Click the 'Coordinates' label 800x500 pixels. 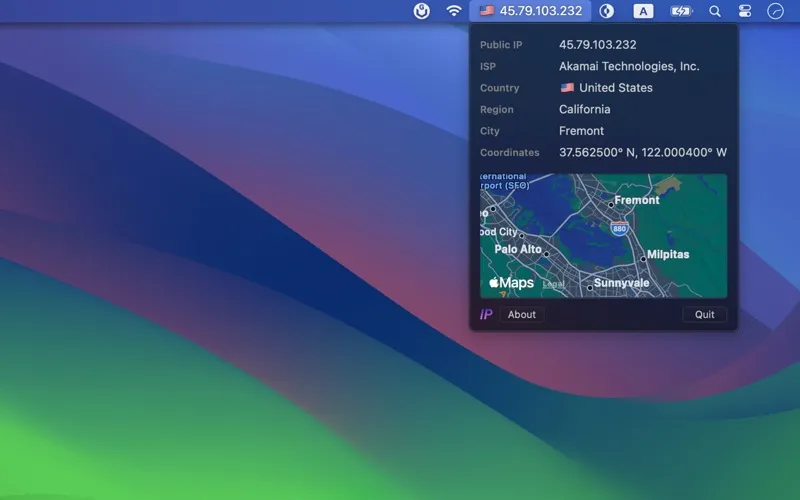[509, 153]
